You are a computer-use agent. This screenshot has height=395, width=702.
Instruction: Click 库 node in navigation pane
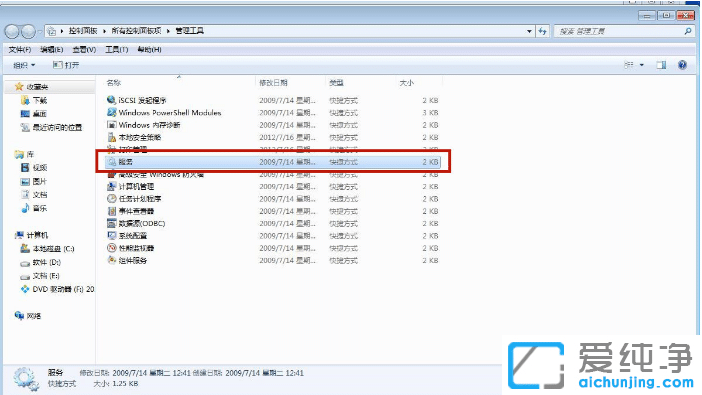click(25, 154)
